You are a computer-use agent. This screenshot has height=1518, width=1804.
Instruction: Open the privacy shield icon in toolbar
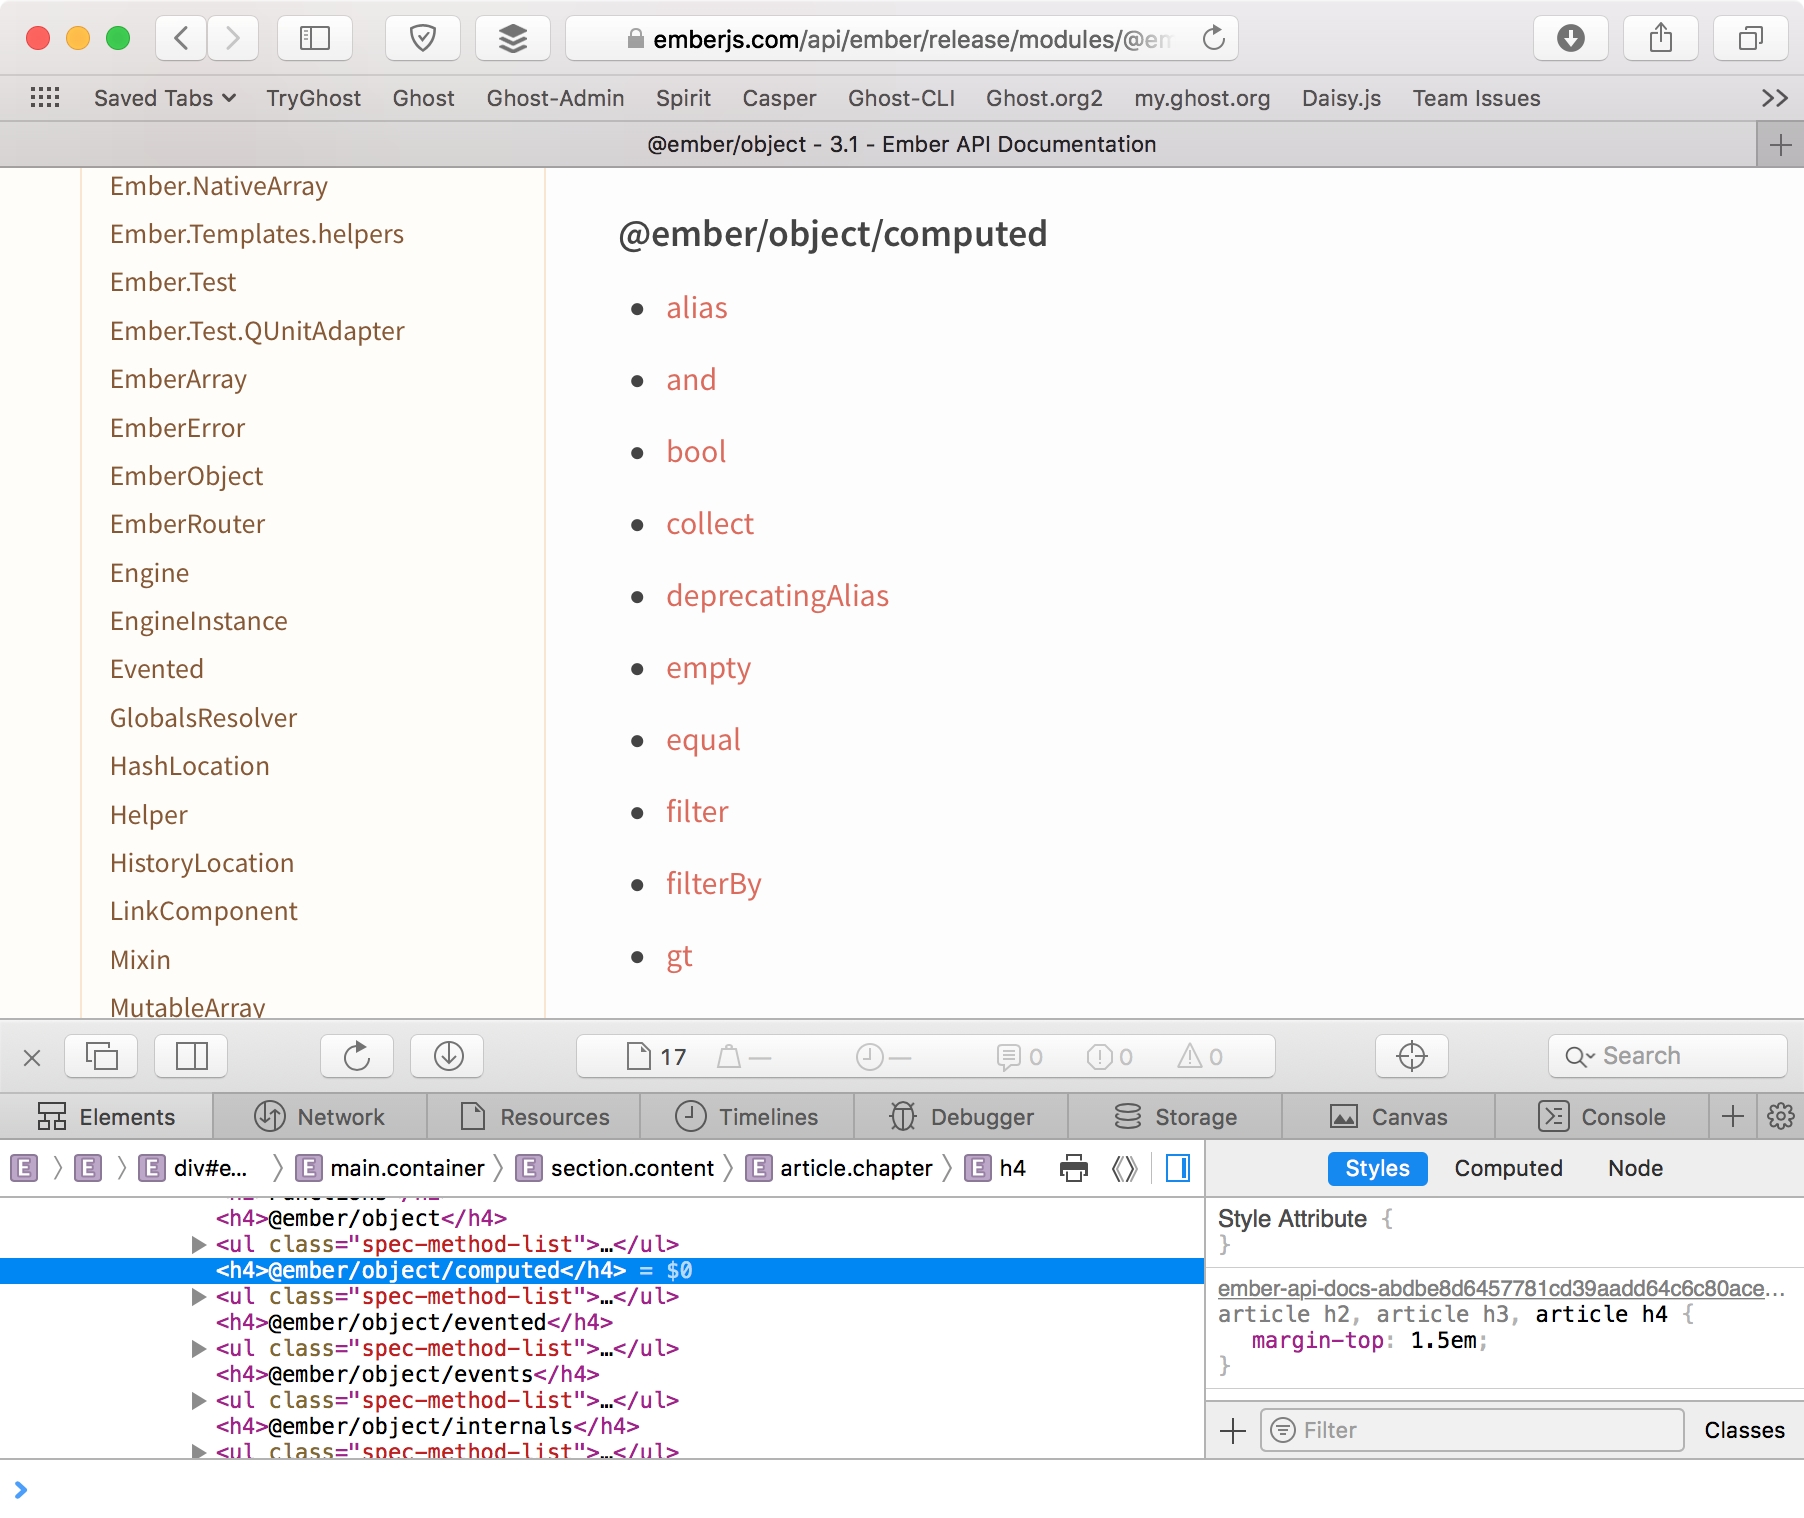[423, 39]
